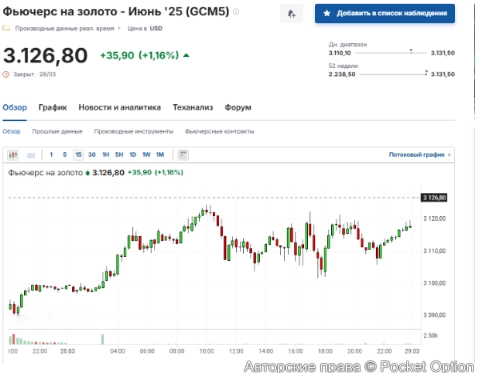Set chart interval to 5H
This screenshot has height=373, width=479.
point(119,155)
